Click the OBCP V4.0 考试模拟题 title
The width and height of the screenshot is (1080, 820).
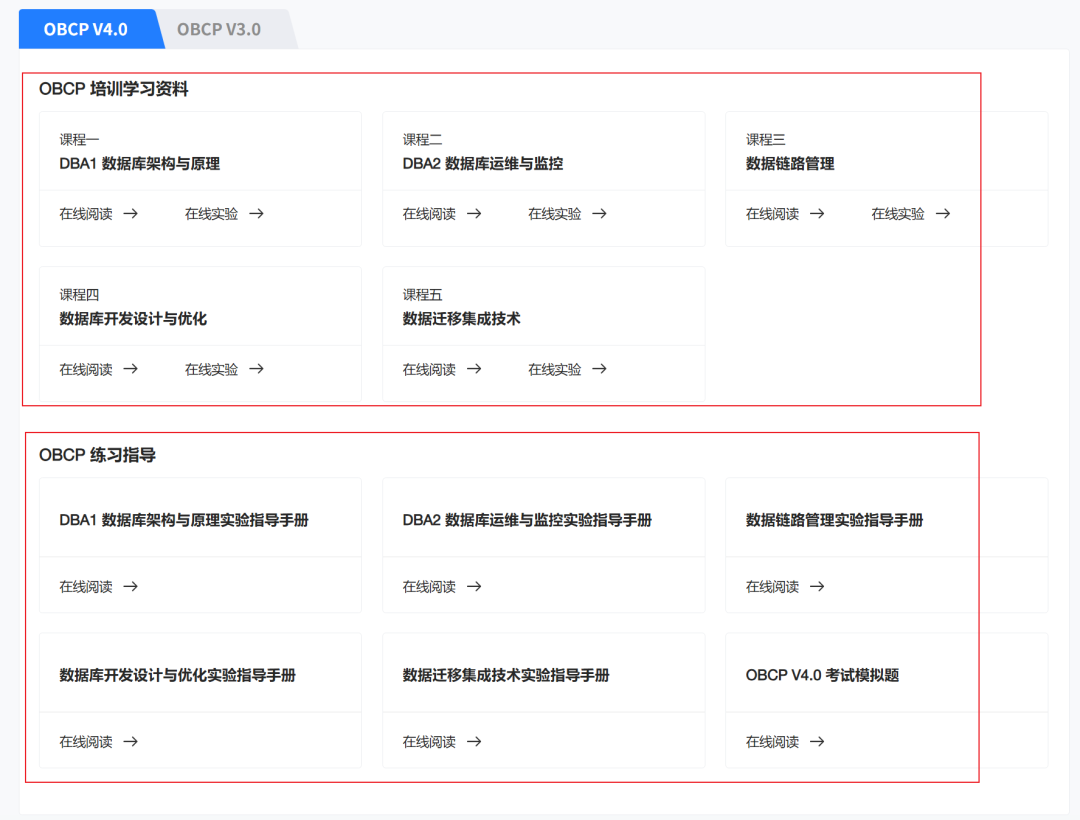coord(822,675)
